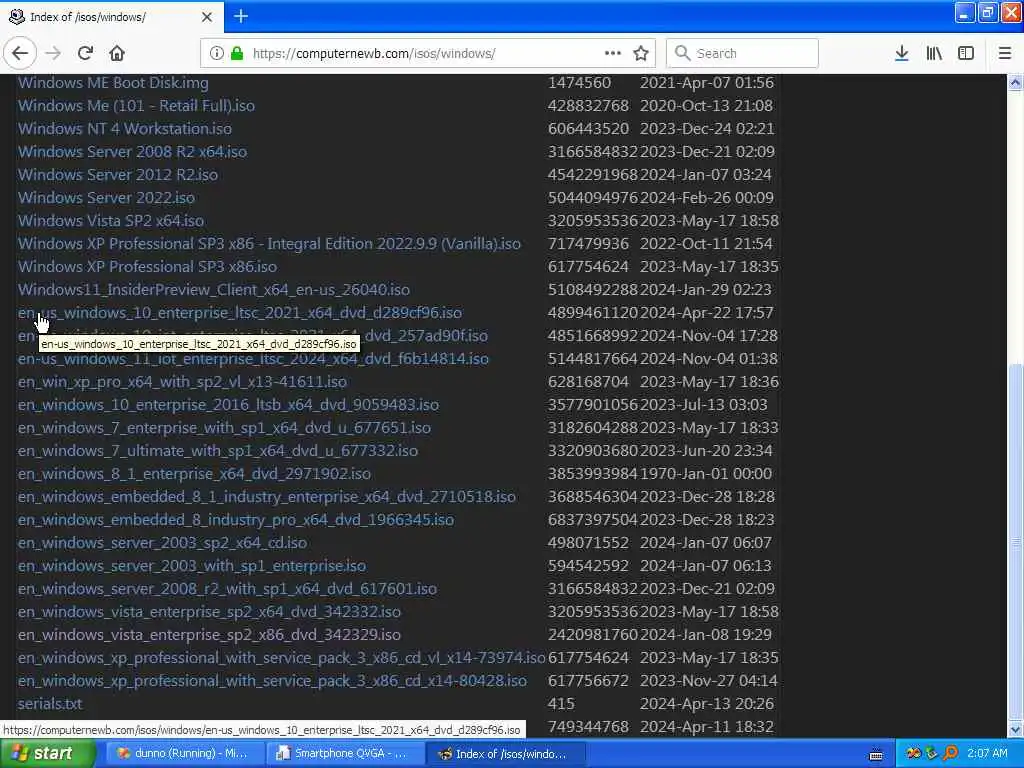
Task: Click Windows11_InsiderPreview_Client_x64_en-us_26040.iso link
Action: click(x=214, y=289)
